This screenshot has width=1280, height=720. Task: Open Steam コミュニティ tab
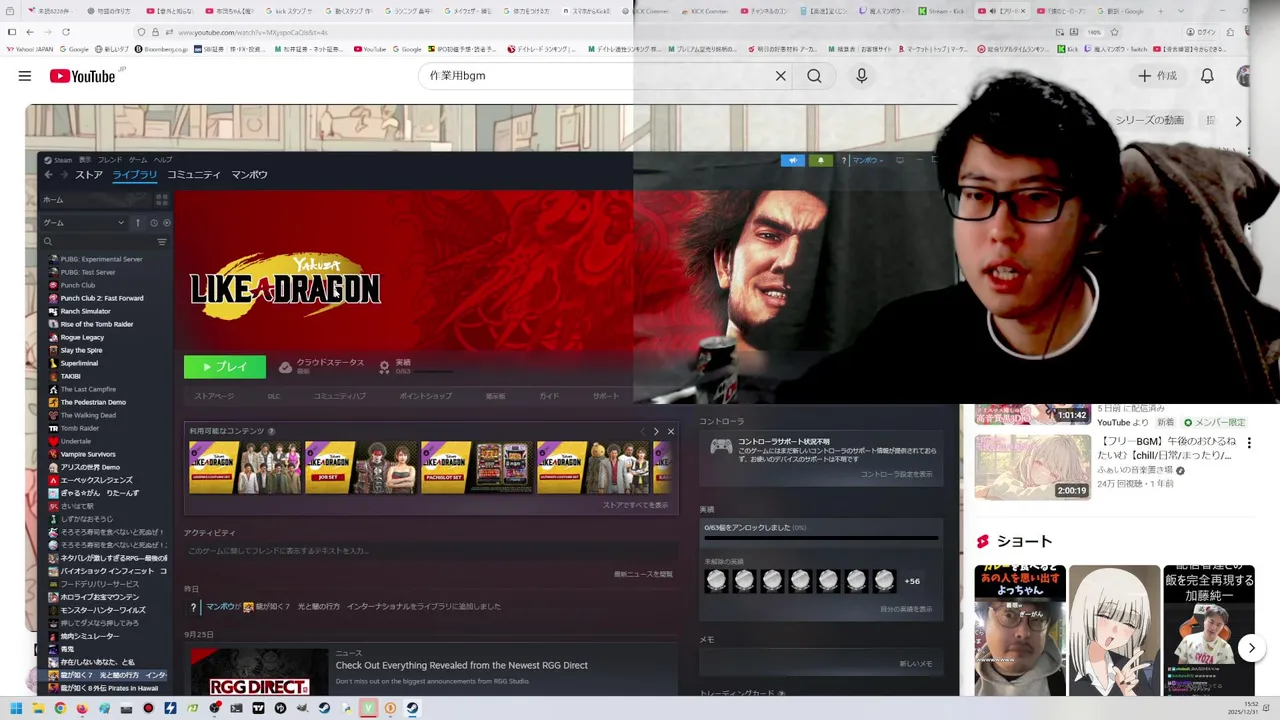[x=194, y=175]
